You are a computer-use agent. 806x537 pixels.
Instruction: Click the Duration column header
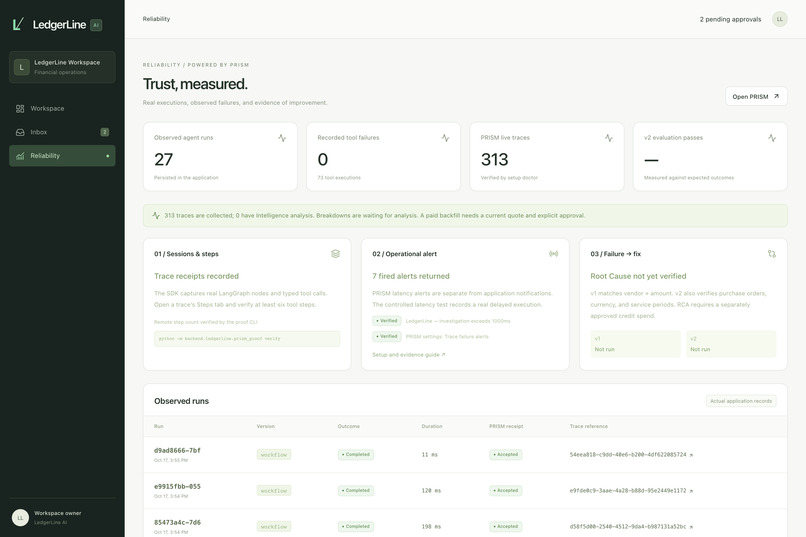coord(432,426)
